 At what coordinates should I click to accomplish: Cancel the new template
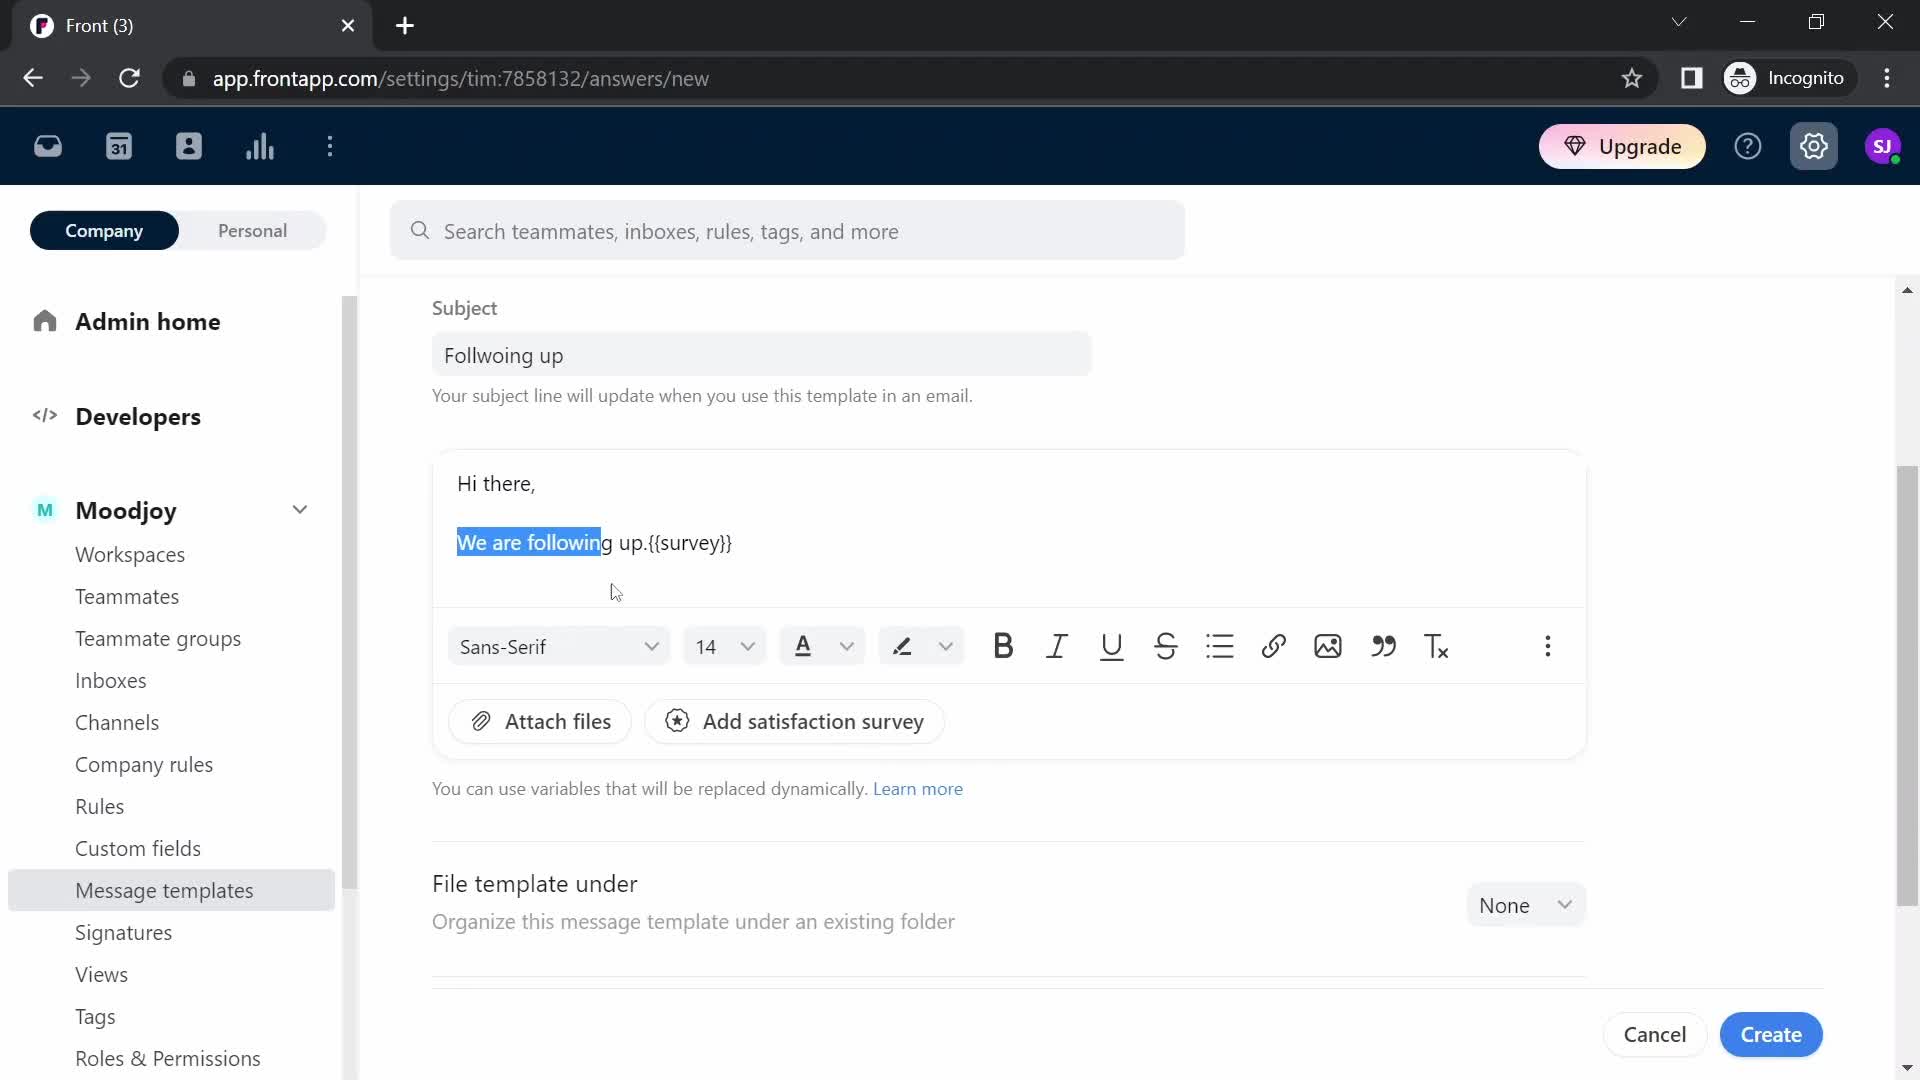[1655, 1035]
